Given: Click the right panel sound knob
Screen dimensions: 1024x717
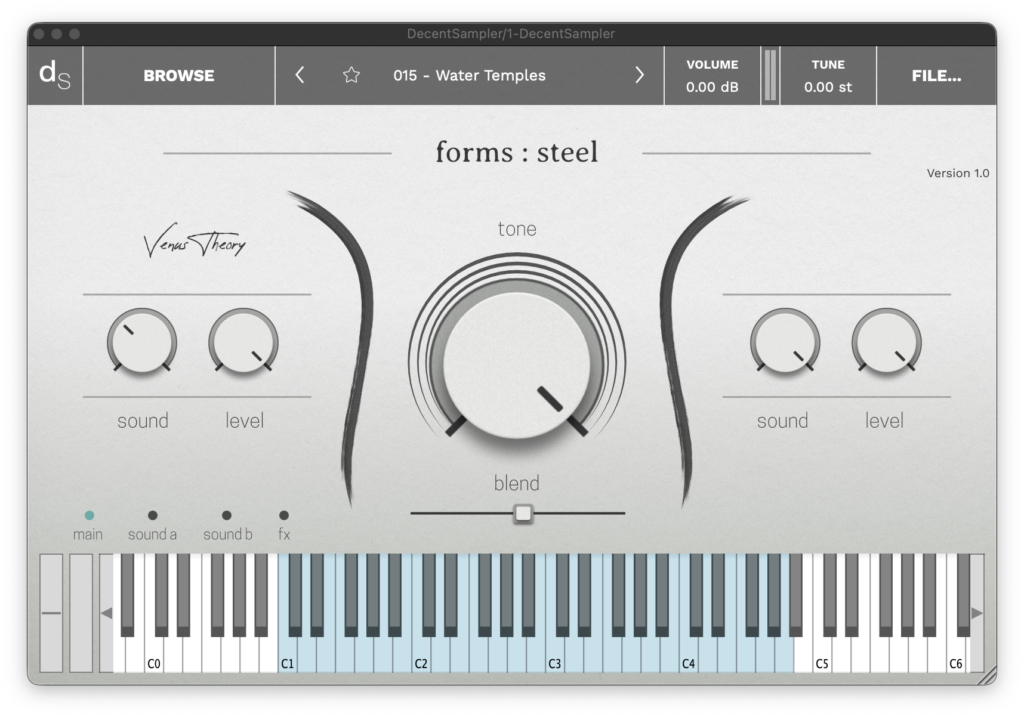Looking at the screenshot, I should pyautogui.click(x=785, y=342).
